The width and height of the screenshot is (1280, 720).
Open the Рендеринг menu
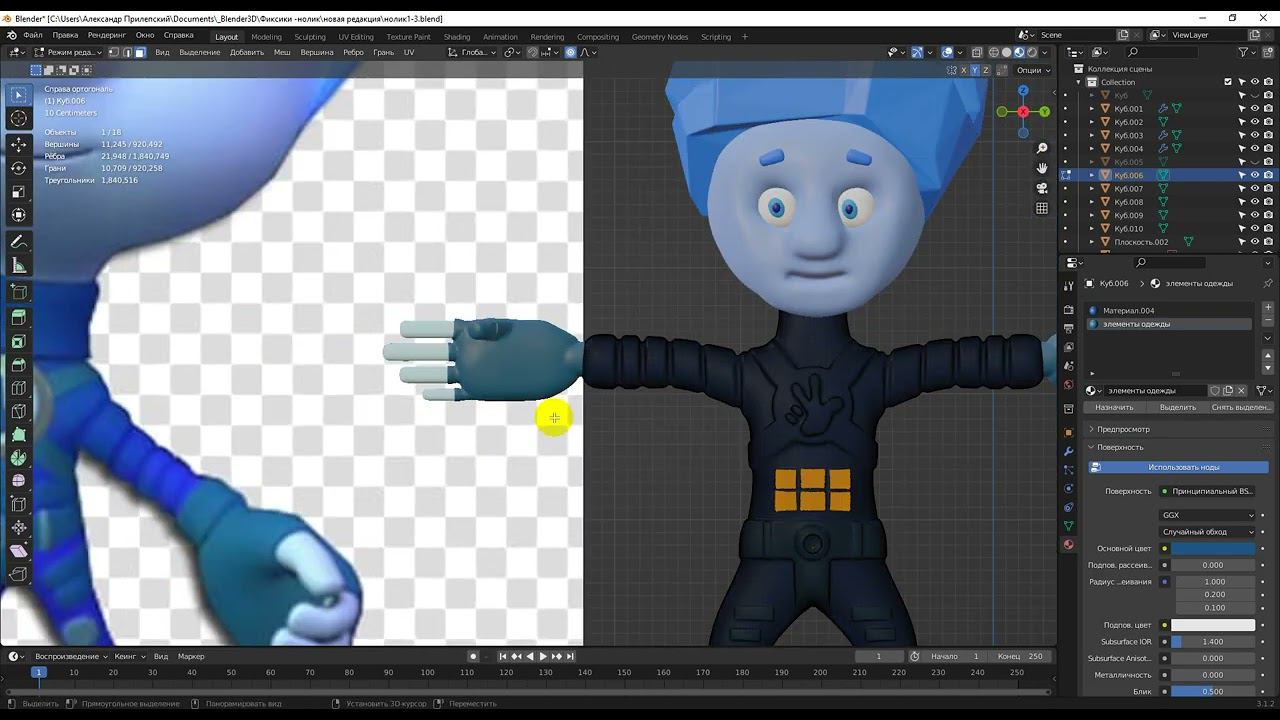pos(107,35)
